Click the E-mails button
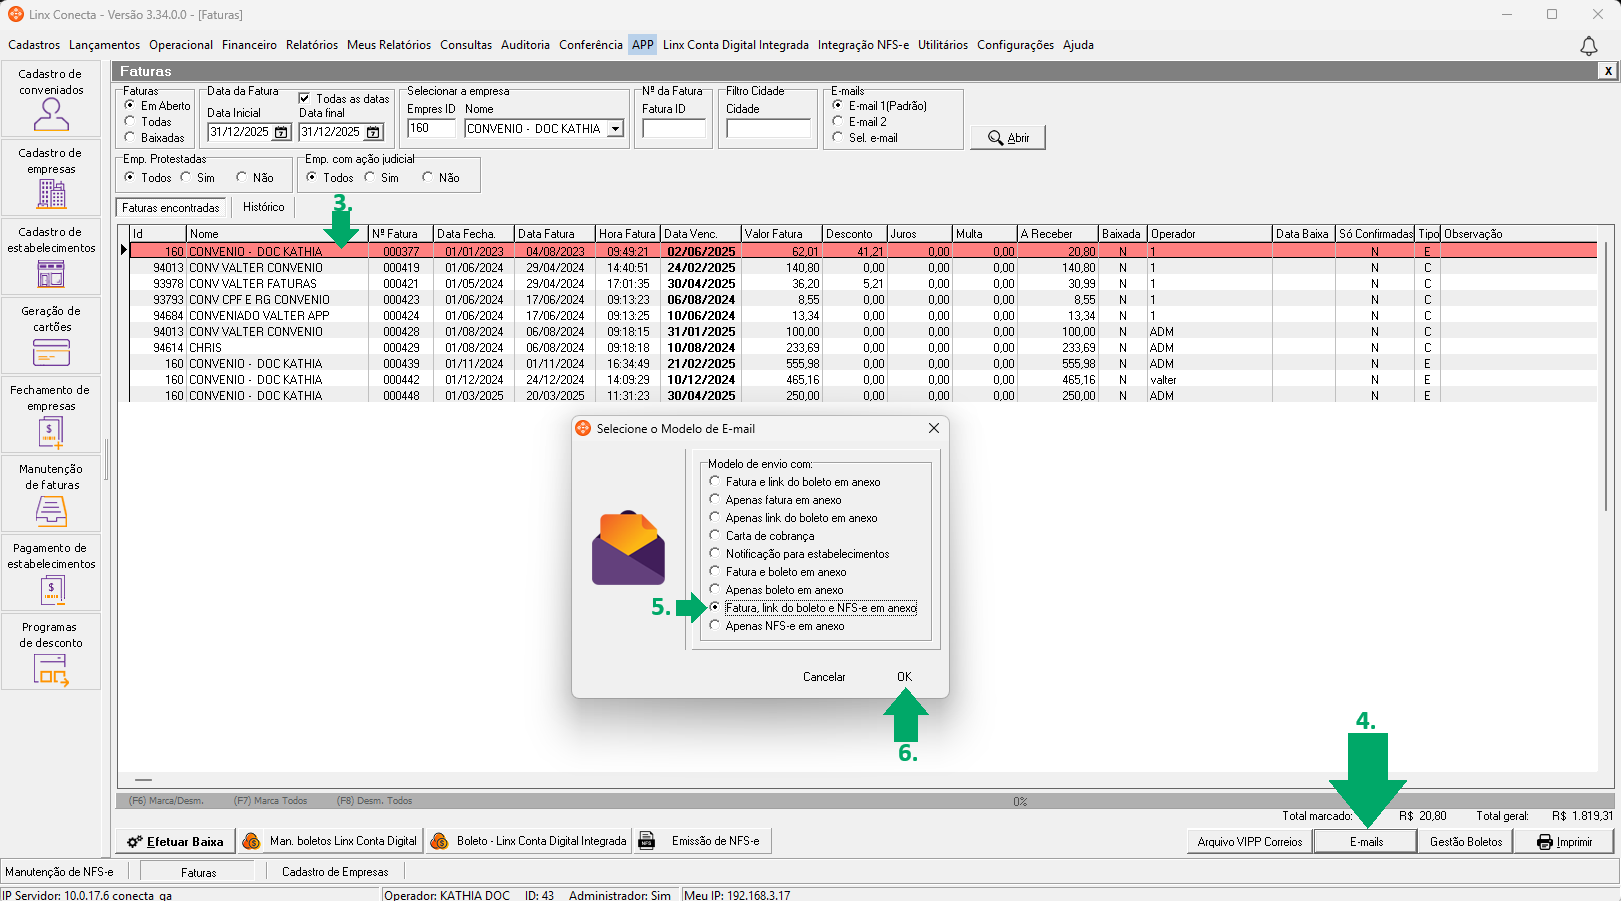Screen dimensions: 1621x901 (1366, 842)
